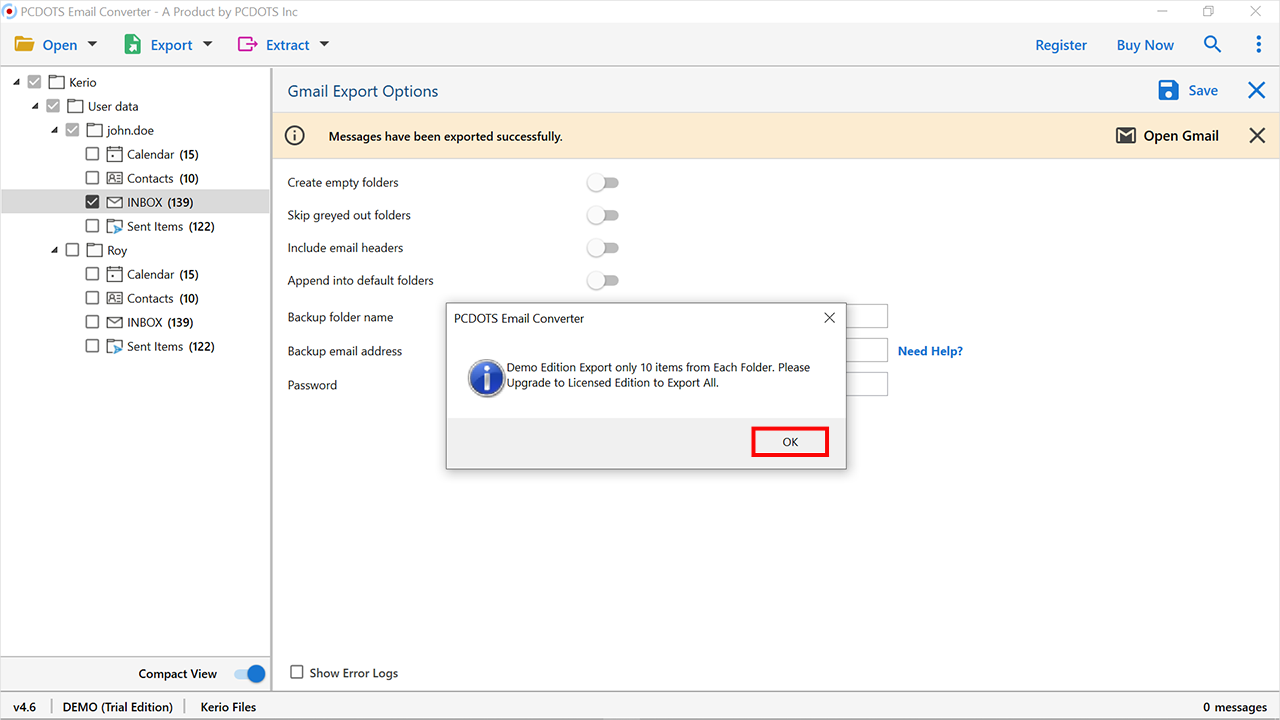Click the User data folder icon

[x=75, y=106]
